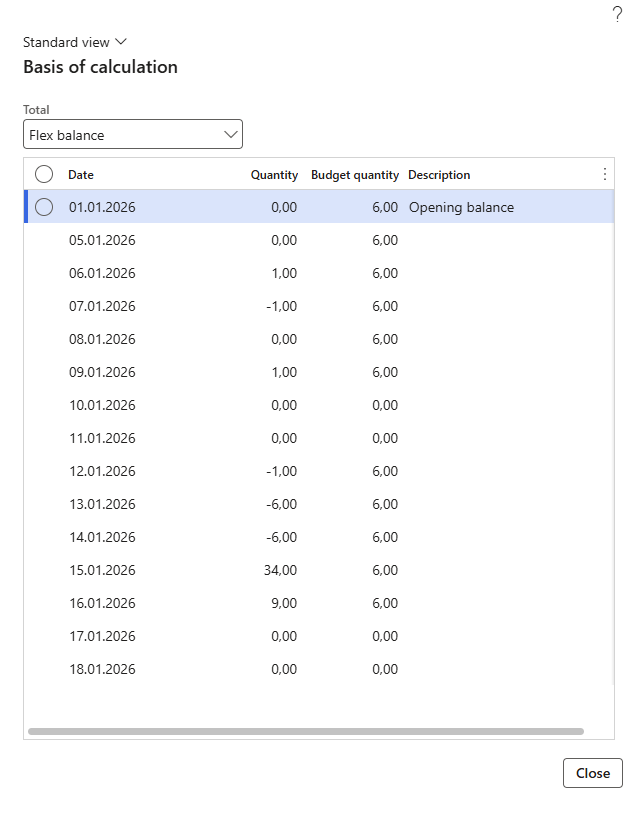Select budget quantity for 10.01.2026
The width and height of the screenshot is (641, 814).
(384, 405)
